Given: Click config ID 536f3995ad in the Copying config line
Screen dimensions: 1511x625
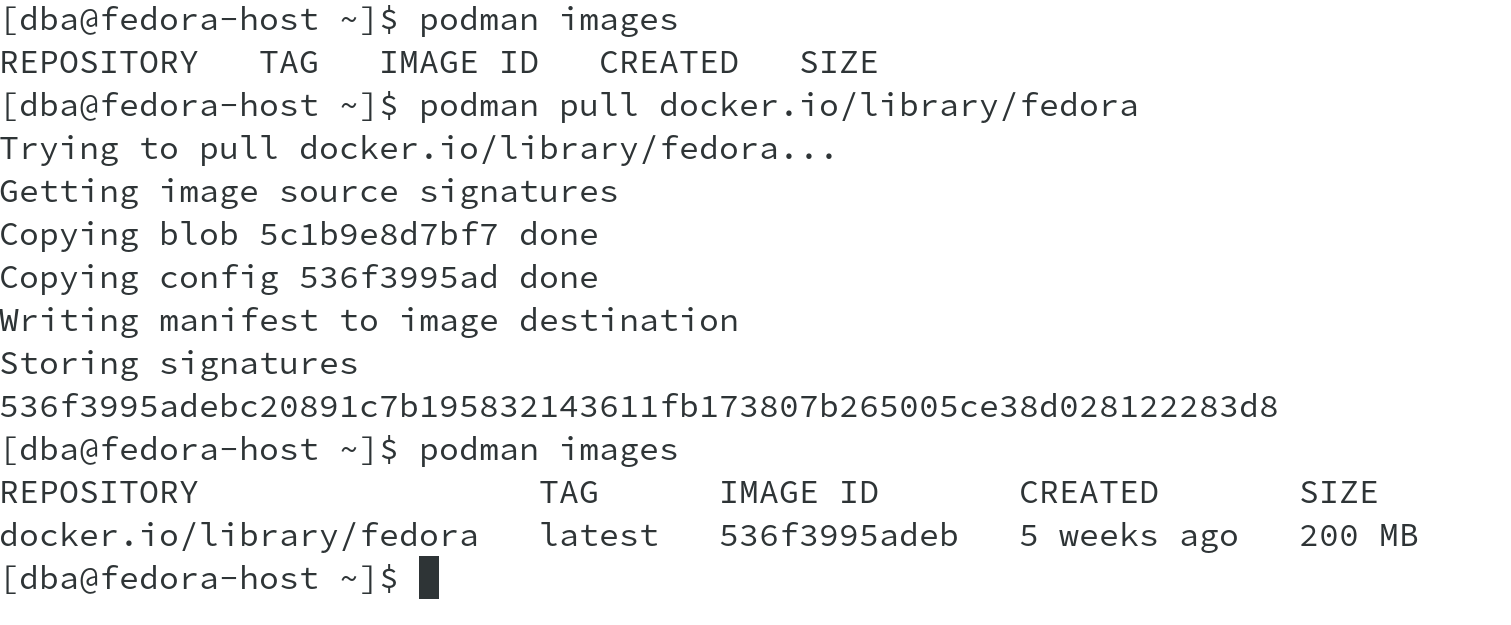Looking at the screenshot, I should point(399,278).
